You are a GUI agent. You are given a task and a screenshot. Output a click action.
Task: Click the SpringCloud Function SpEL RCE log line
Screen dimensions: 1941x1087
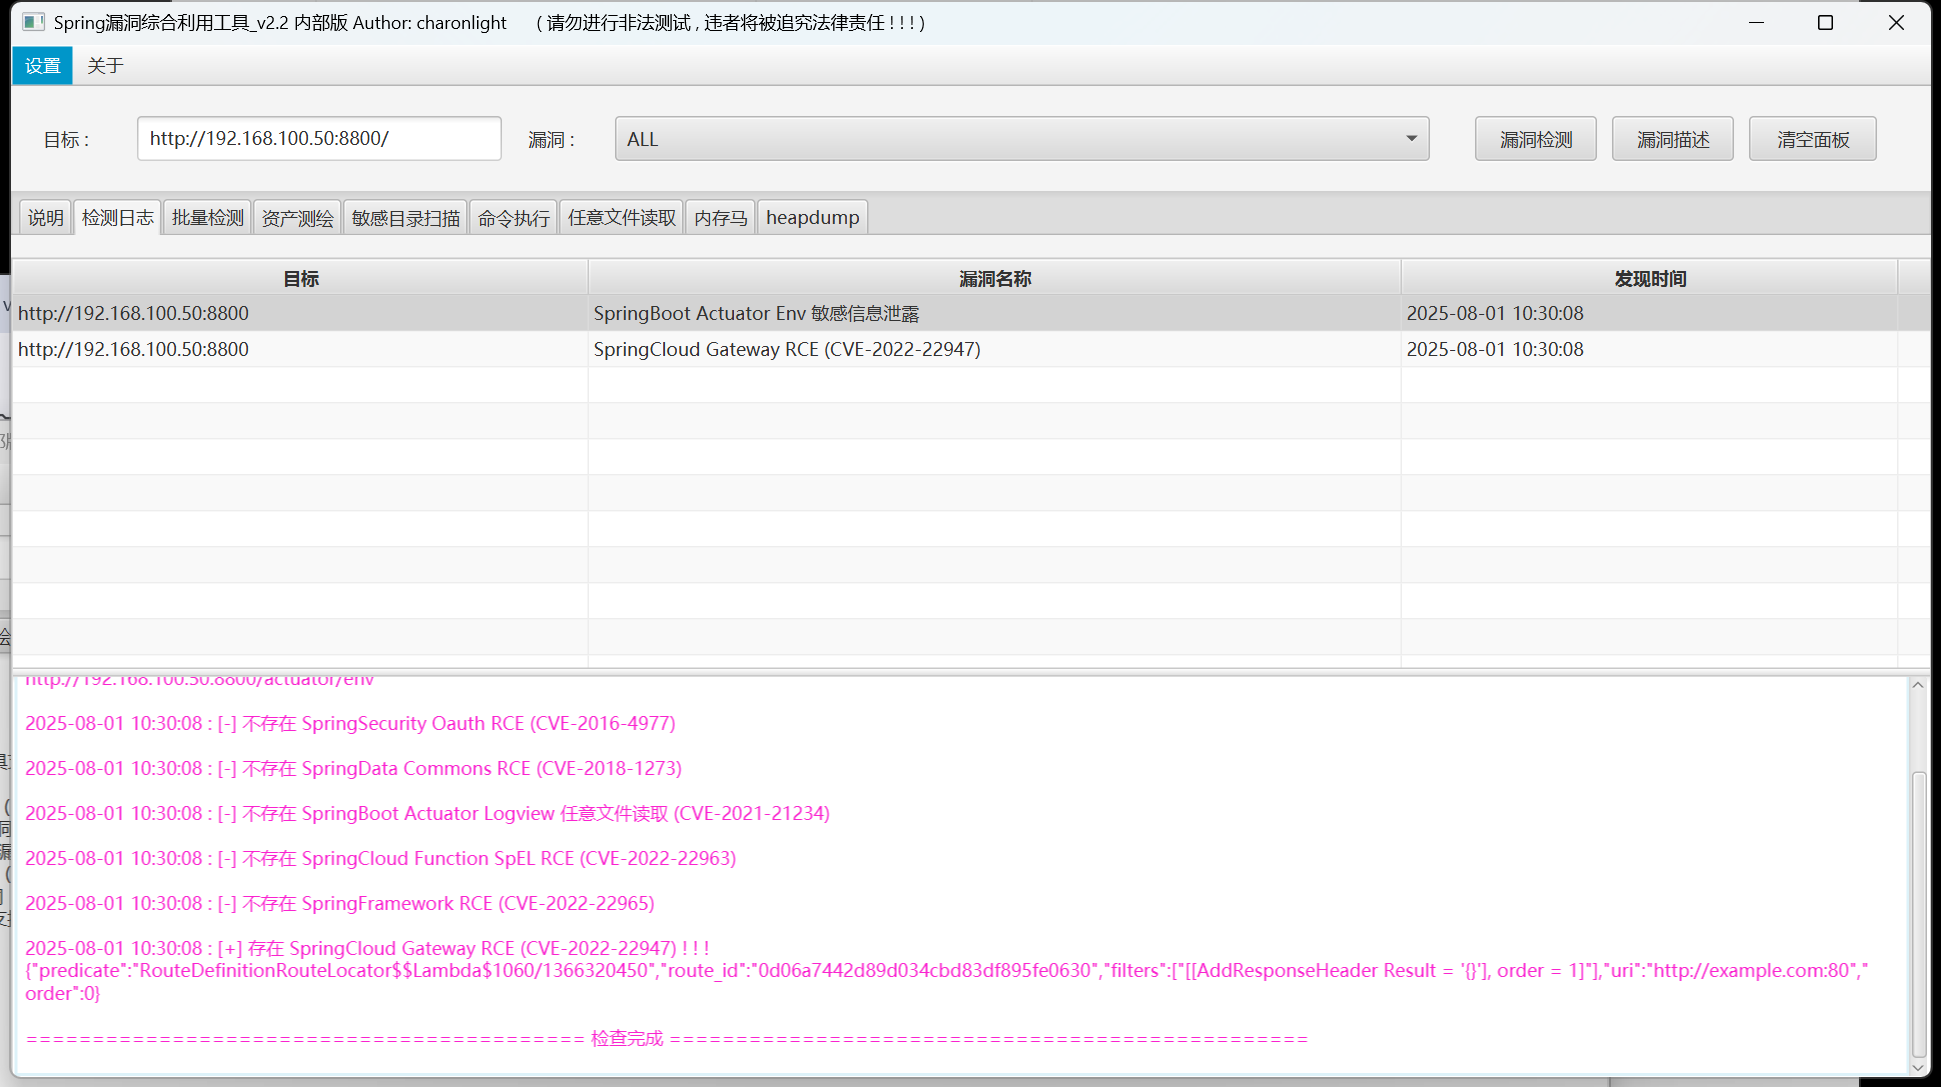380,858
